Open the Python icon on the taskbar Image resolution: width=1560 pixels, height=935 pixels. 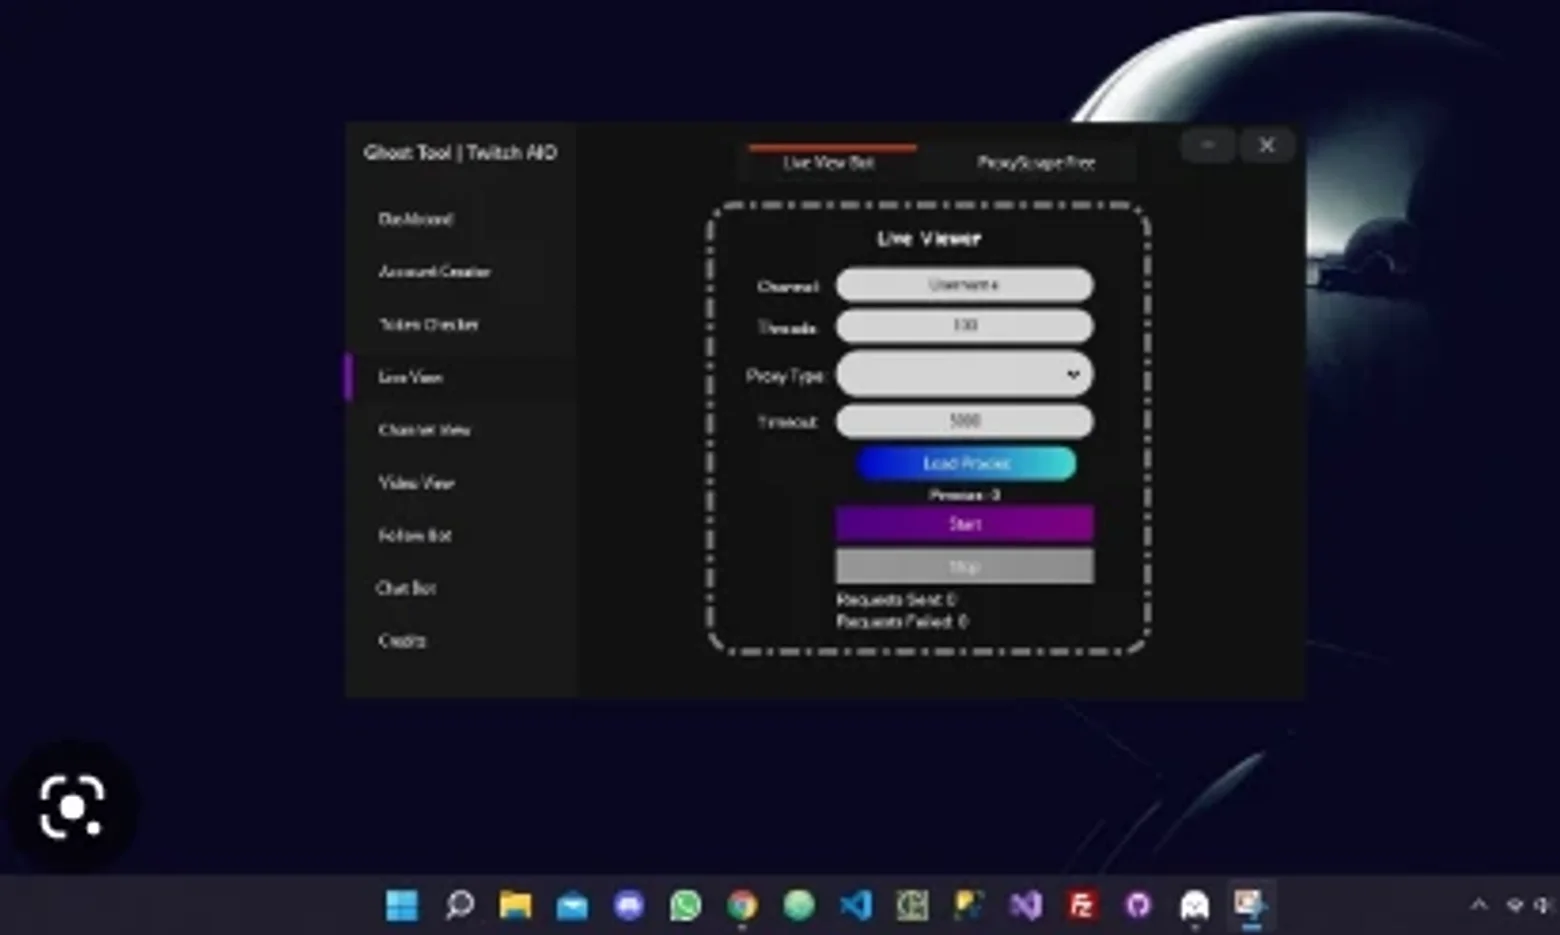click(968, 905)
